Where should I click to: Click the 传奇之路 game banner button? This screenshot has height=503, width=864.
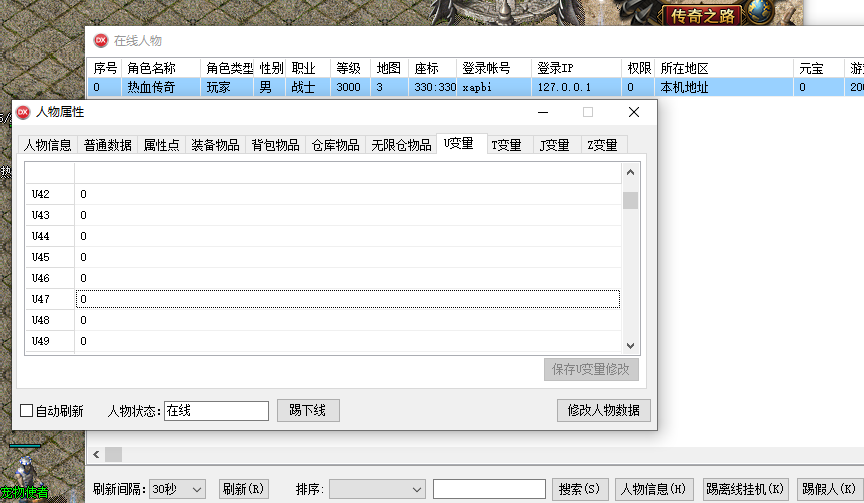click(701, 15)
